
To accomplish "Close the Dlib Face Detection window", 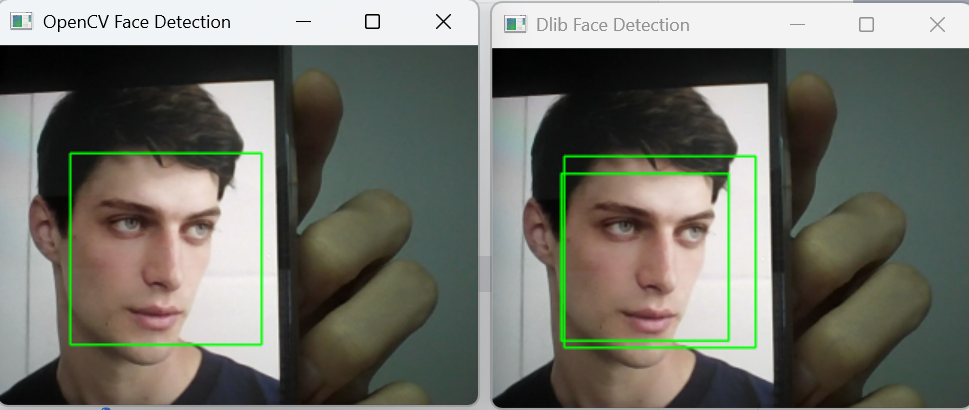I will 937,25.
